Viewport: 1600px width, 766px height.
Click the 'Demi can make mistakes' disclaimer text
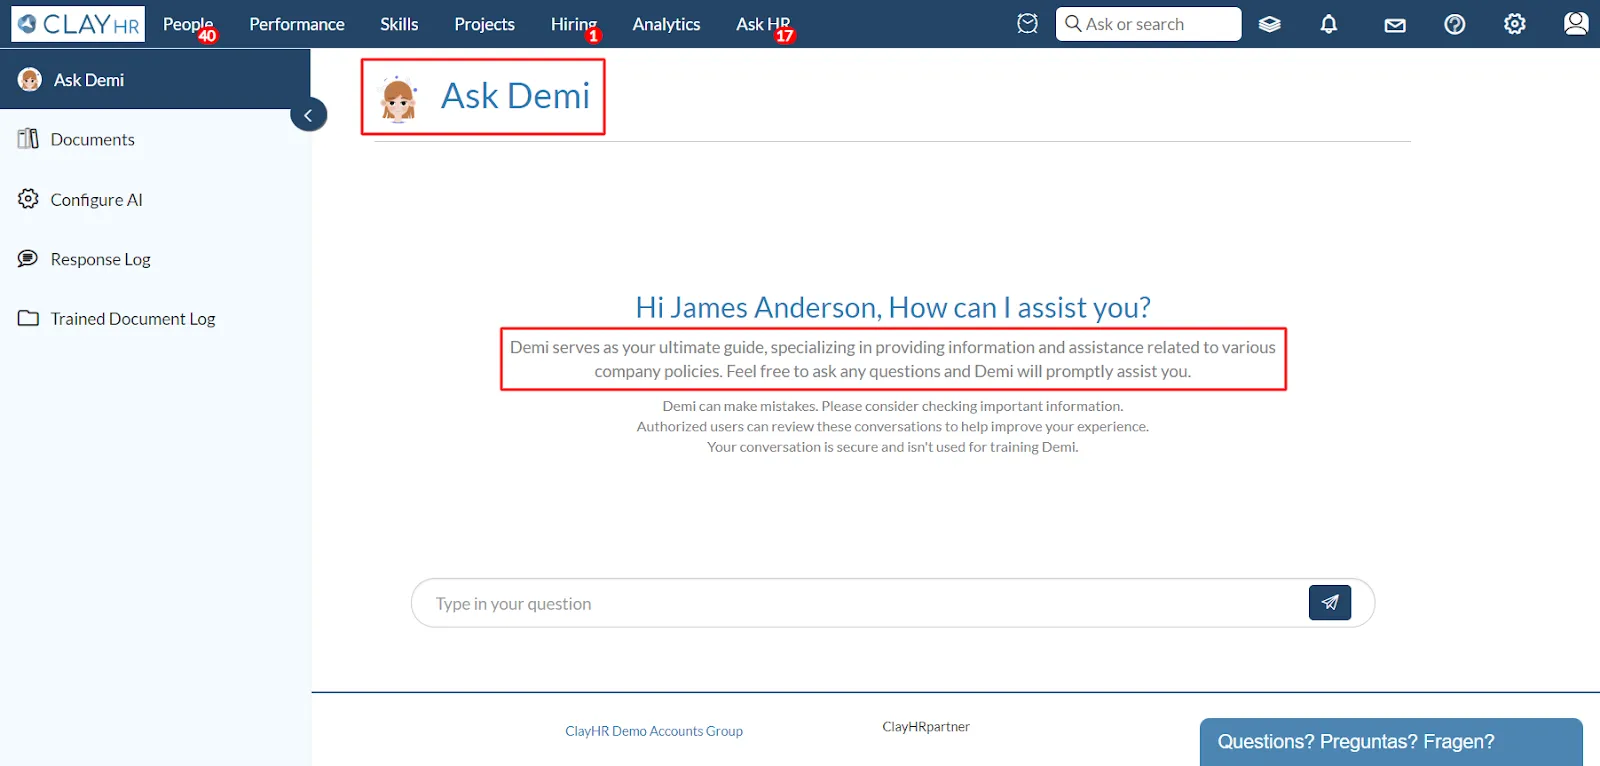pyautogui.click(x=893, y=406)
